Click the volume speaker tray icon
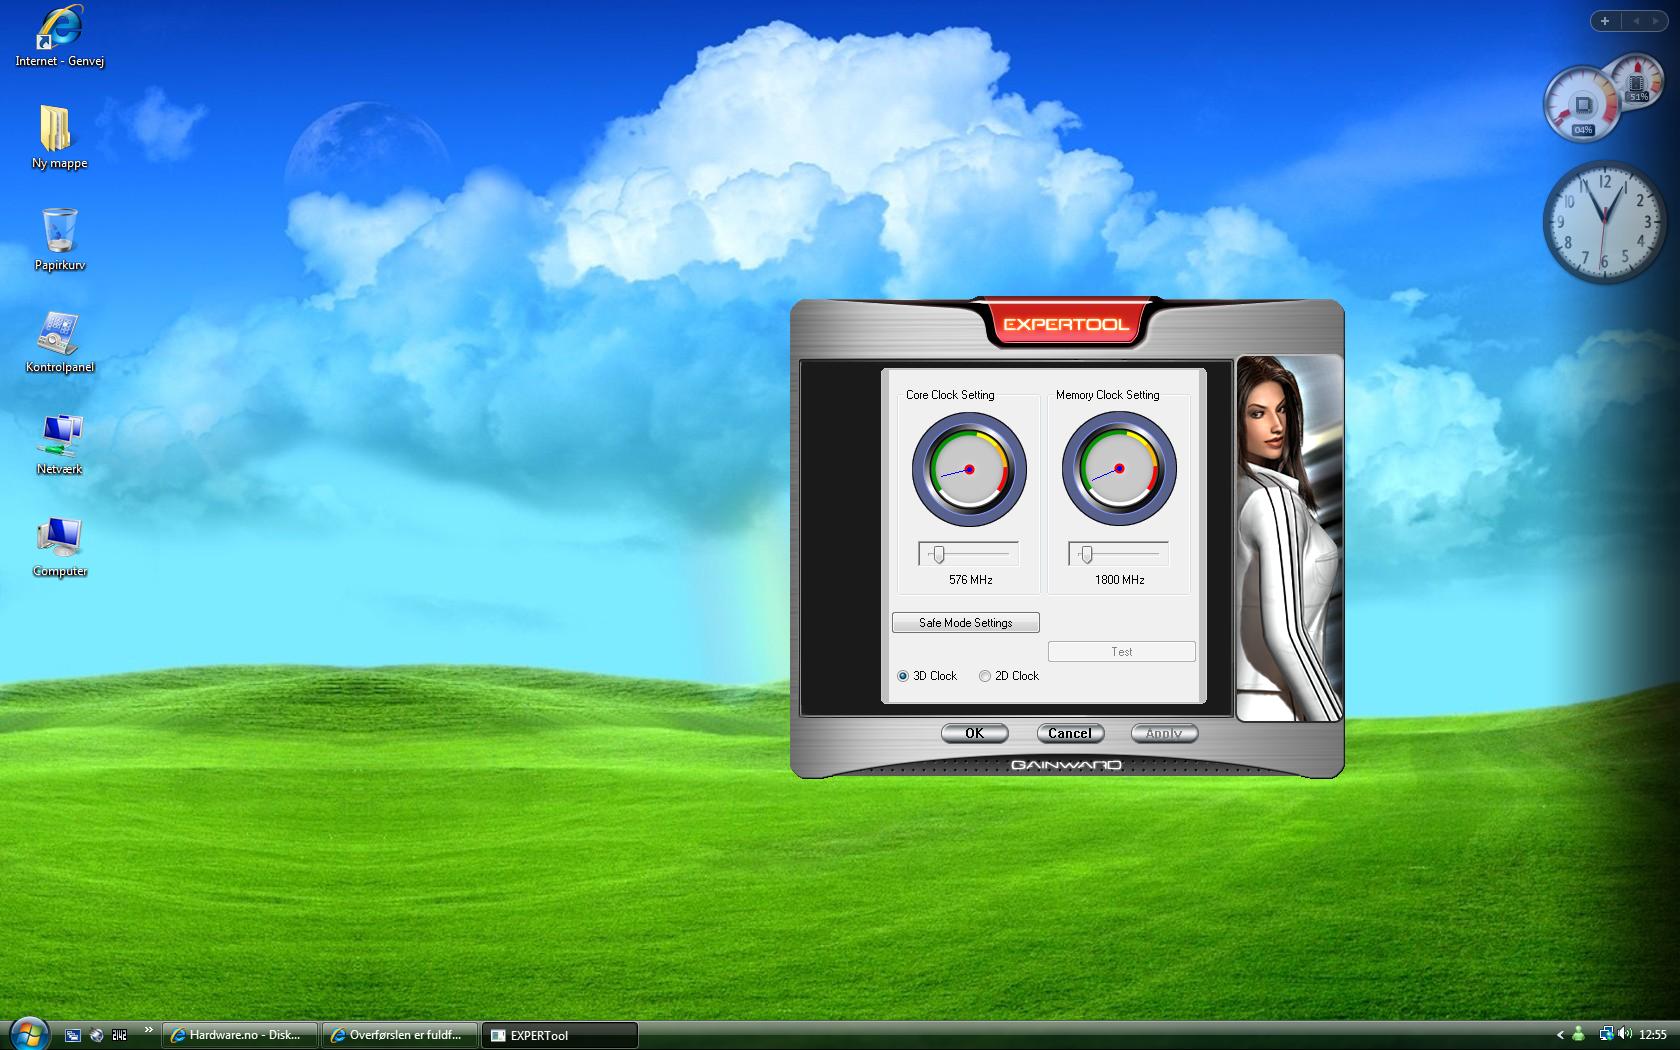 [1623, 1035]
